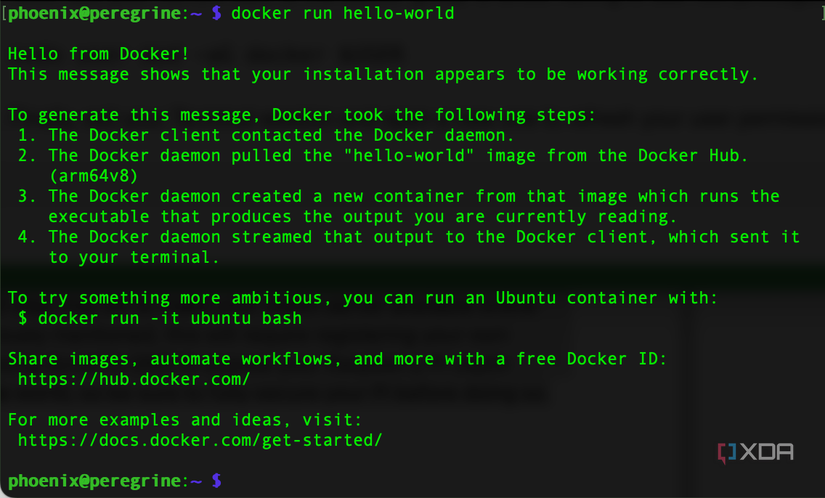Click the "To try something more ambitious" line
Viewport: 825px width, 498px height.
coord(363,298)
